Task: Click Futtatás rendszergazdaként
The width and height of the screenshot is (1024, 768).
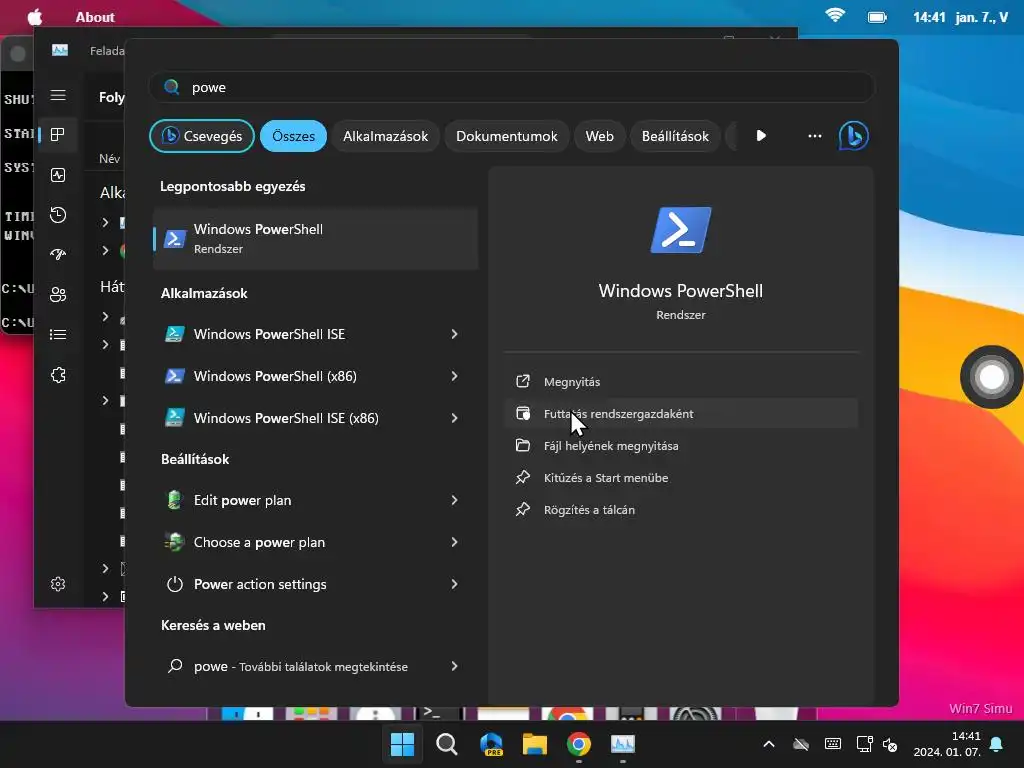Action: (x=680, y=413)
